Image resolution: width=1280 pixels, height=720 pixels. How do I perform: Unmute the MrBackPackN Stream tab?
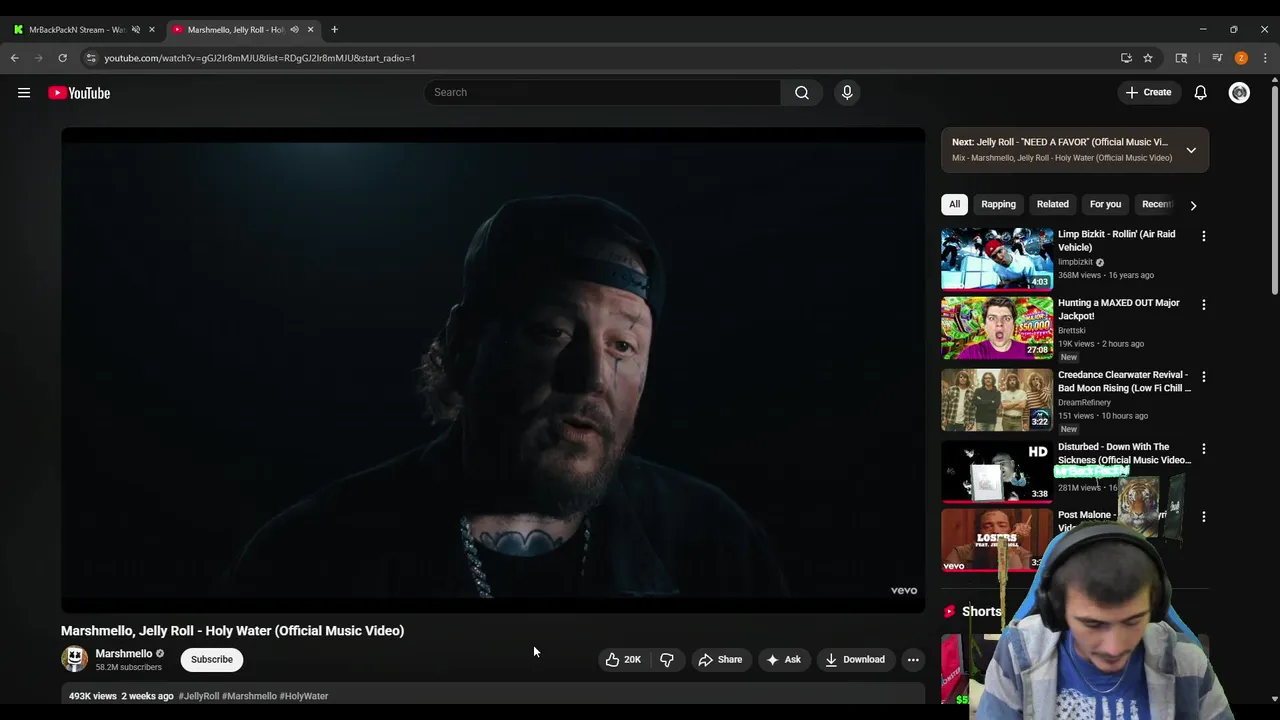click(136, 30)
